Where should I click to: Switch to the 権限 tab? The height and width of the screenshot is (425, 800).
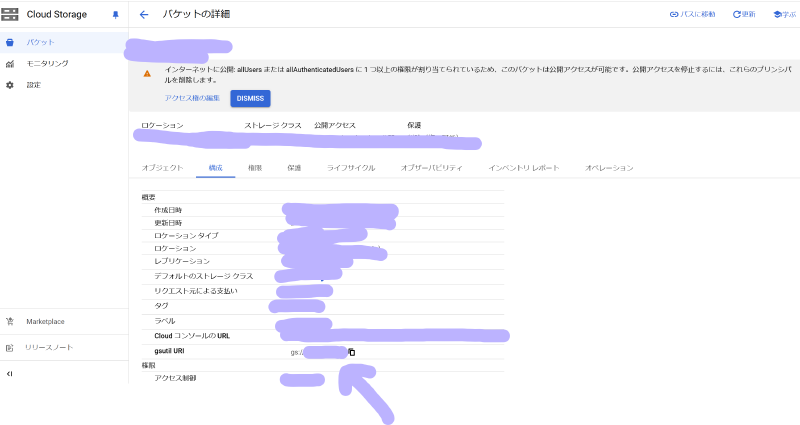(x=254, y=168)
